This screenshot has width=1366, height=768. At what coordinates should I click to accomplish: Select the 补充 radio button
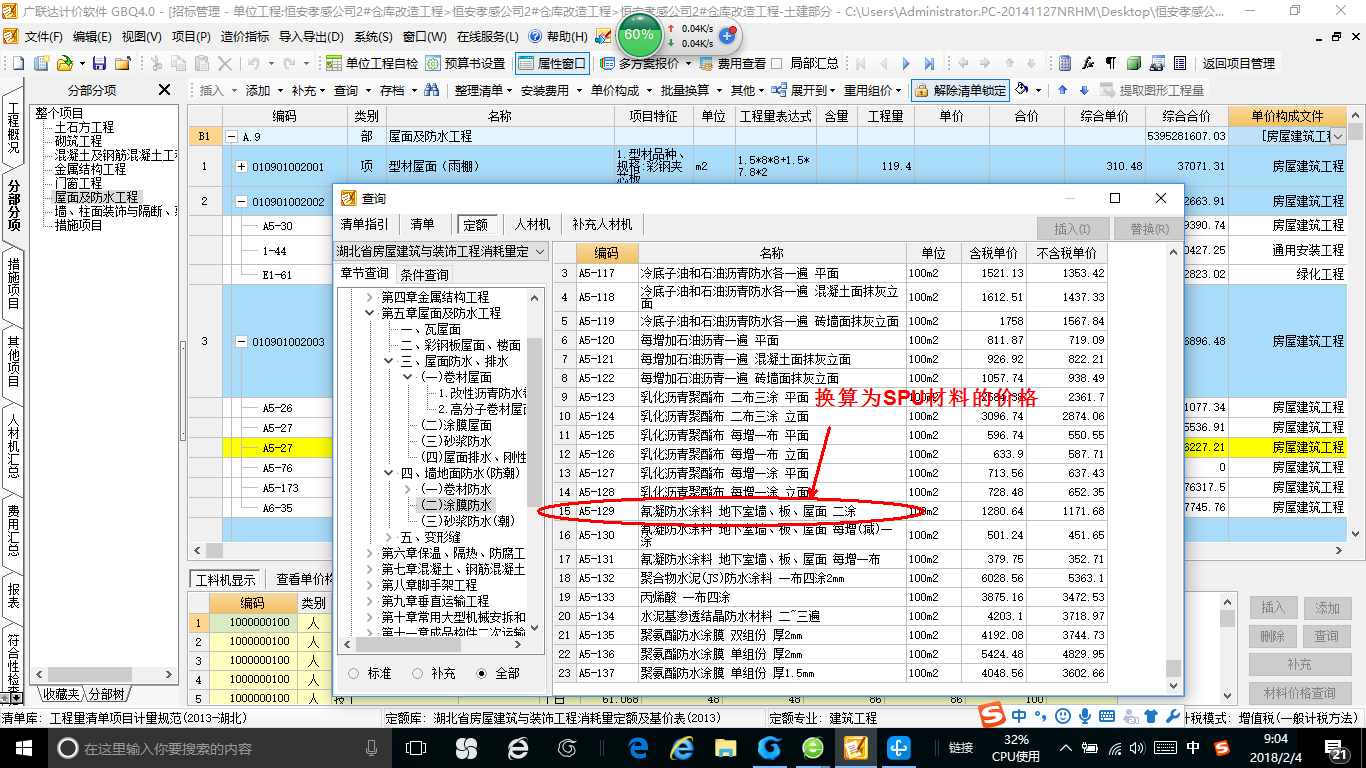tap(418, 674)
